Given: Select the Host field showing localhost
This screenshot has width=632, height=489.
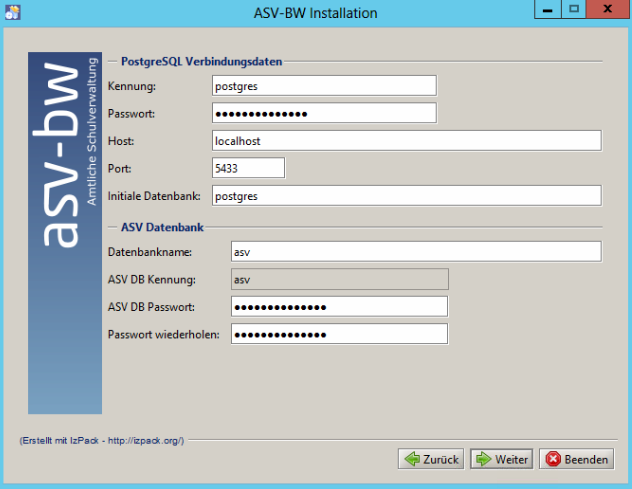Looking at the screenshot, I should (x=405, y=141).
